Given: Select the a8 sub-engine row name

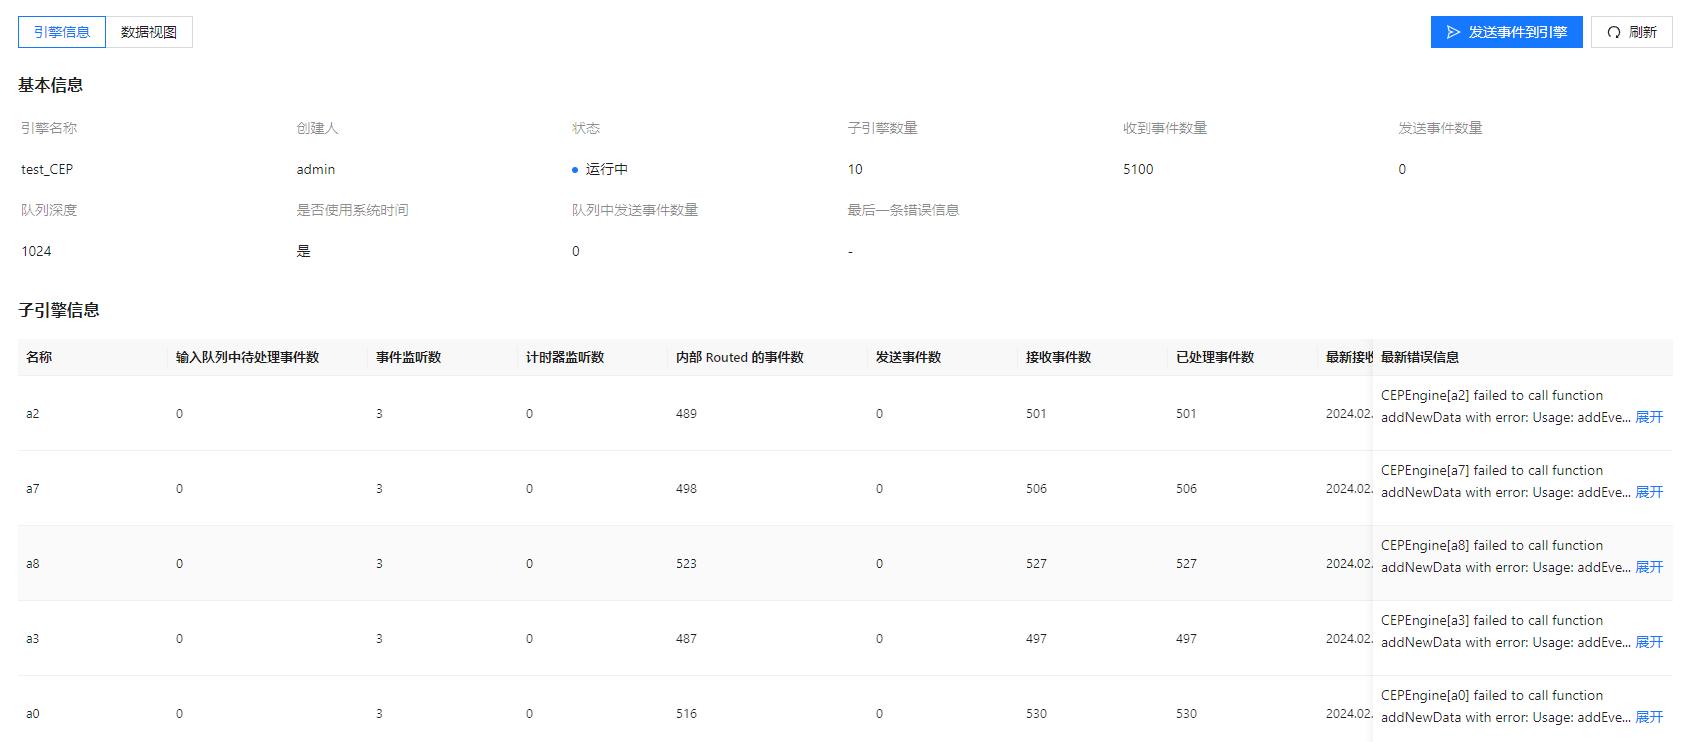Looking at the screenshot, I should coord(33,564).
